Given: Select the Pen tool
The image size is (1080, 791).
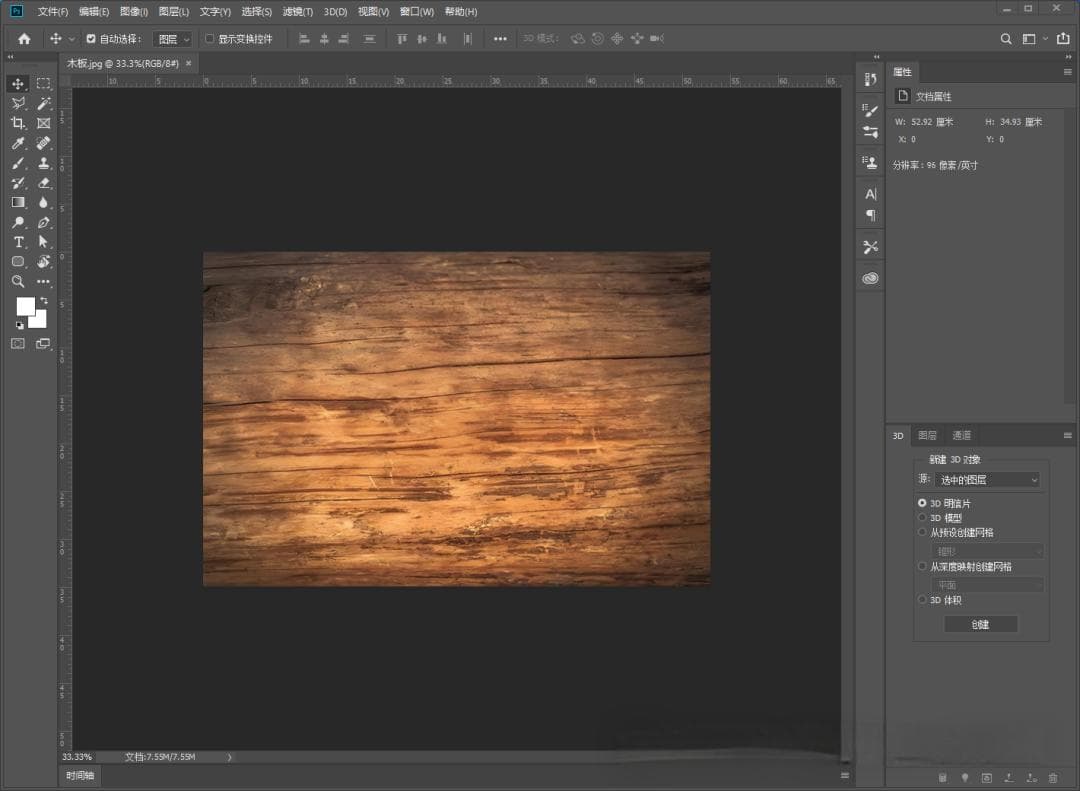Looking at the screenshot, I should click(43, 223).
